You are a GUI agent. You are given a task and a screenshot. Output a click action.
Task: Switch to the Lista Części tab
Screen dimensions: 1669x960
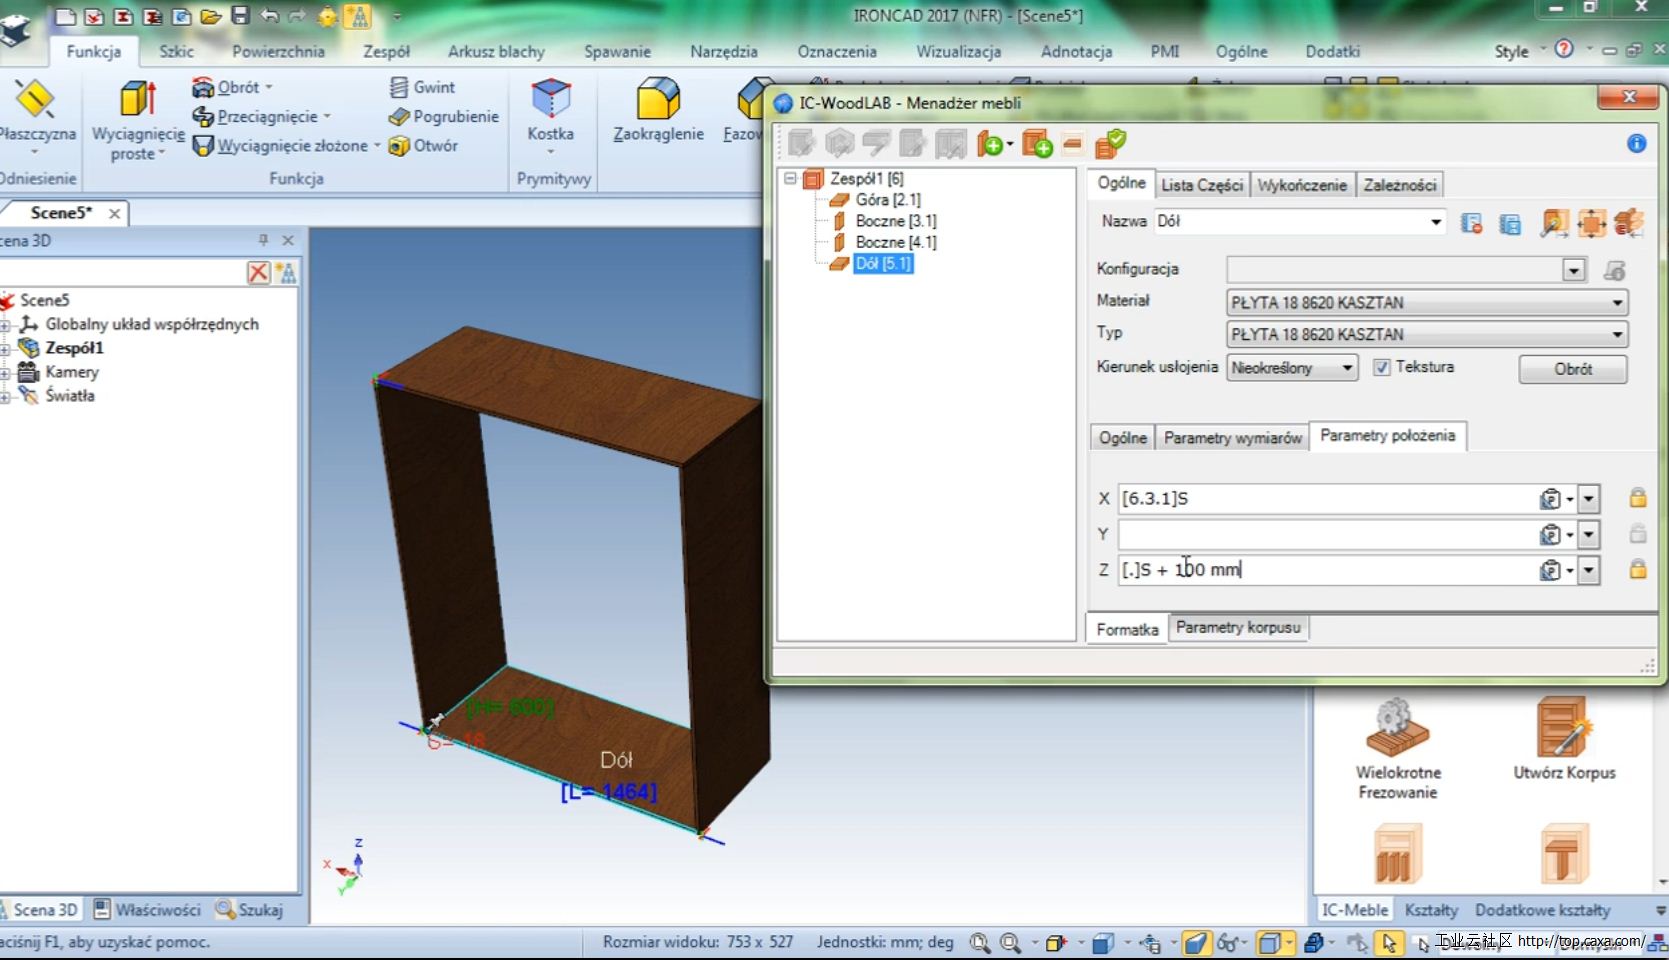click(x=1202, y=185)
